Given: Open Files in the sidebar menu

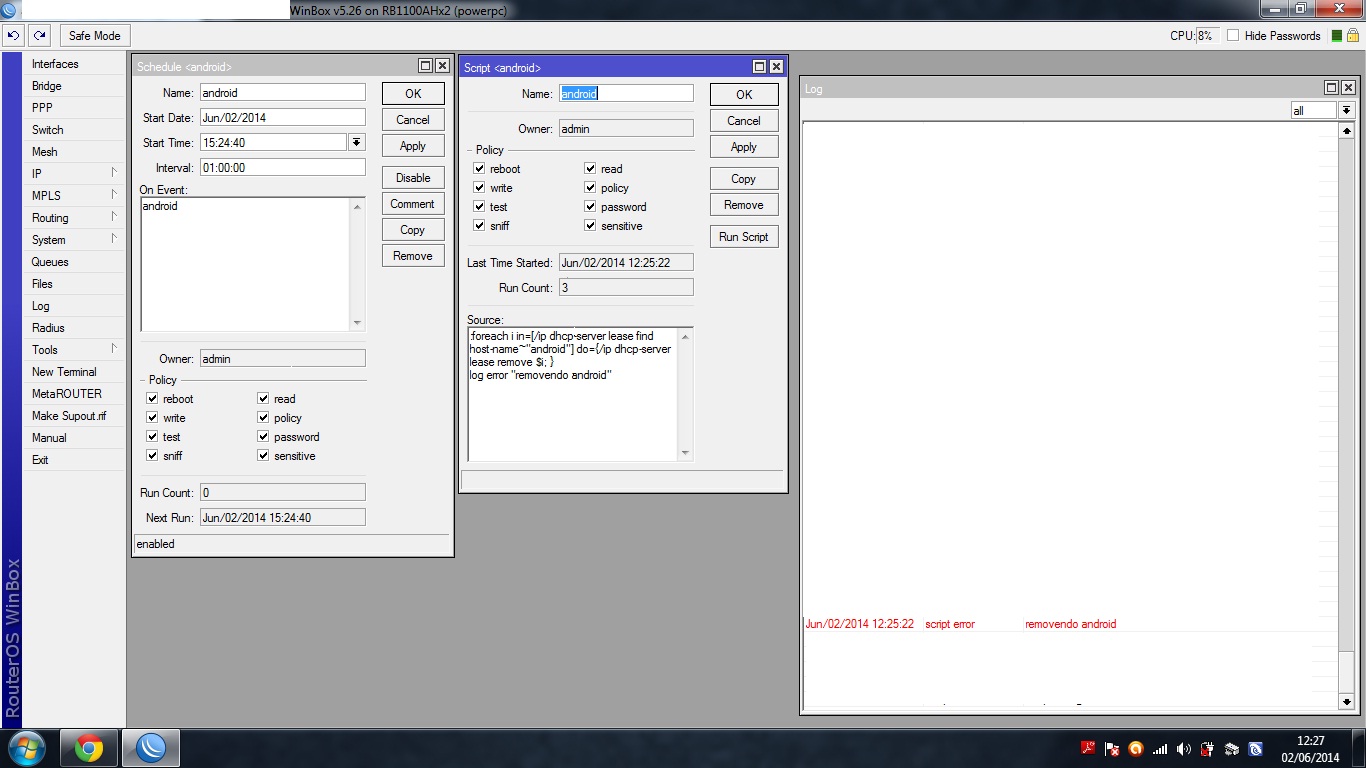Looking at the screenshot, I should pos(74,284).
